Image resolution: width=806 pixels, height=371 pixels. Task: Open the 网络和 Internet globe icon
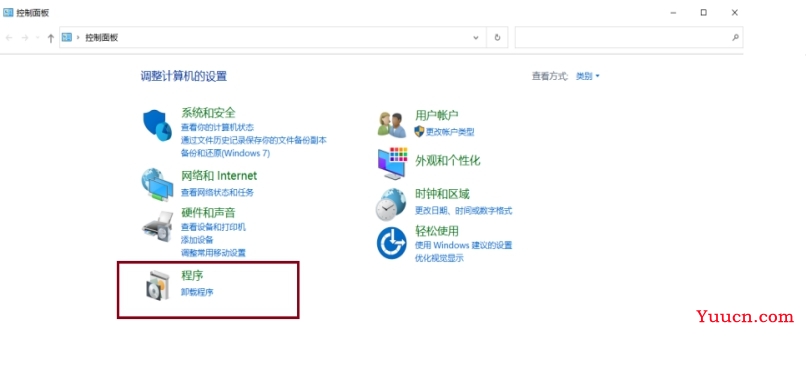tap(157, 184)
